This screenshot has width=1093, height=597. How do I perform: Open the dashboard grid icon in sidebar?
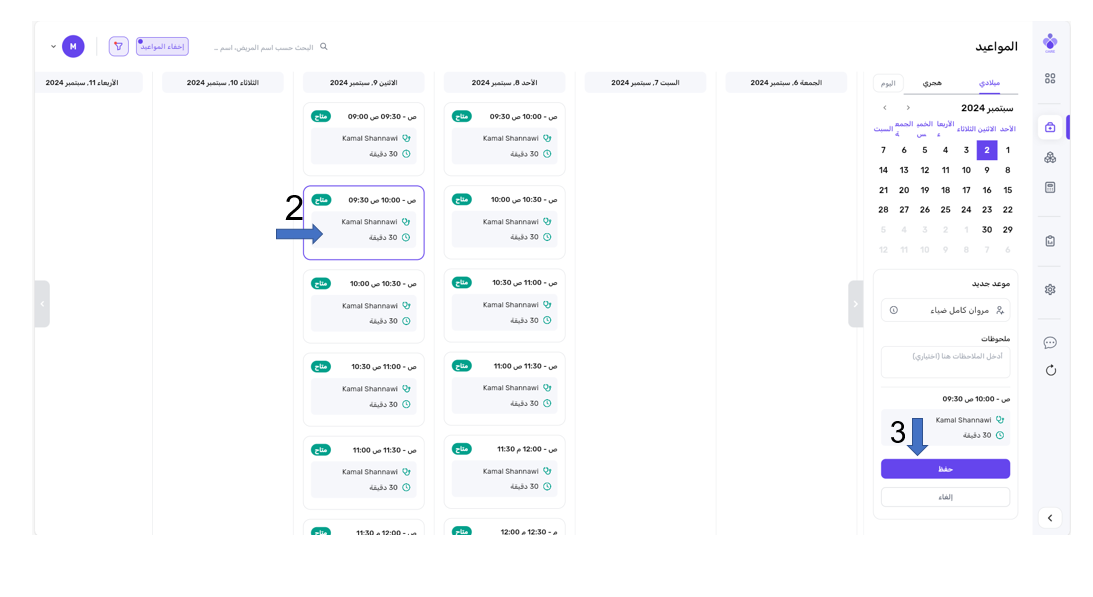click(1049, 78)
